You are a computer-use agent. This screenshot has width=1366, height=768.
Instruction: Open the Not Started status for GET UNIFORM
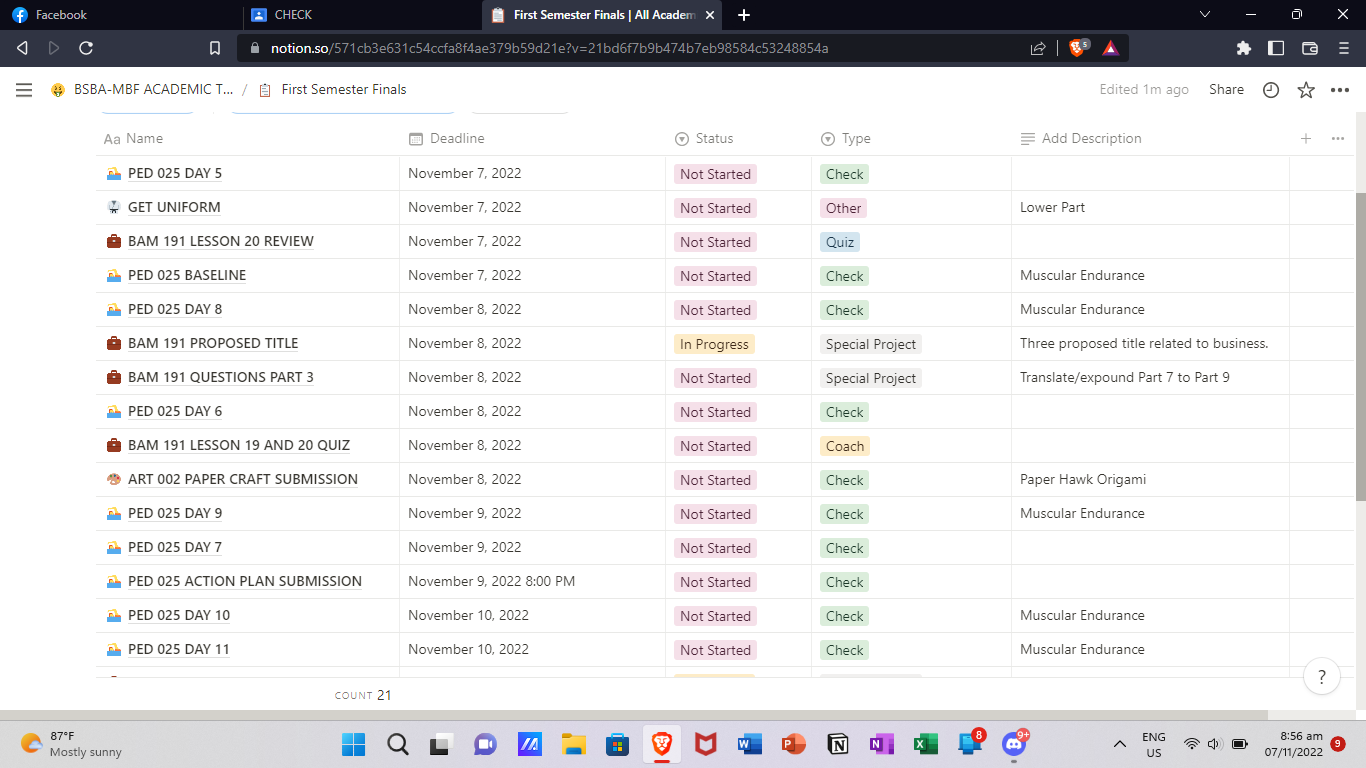tap(715, 208)
